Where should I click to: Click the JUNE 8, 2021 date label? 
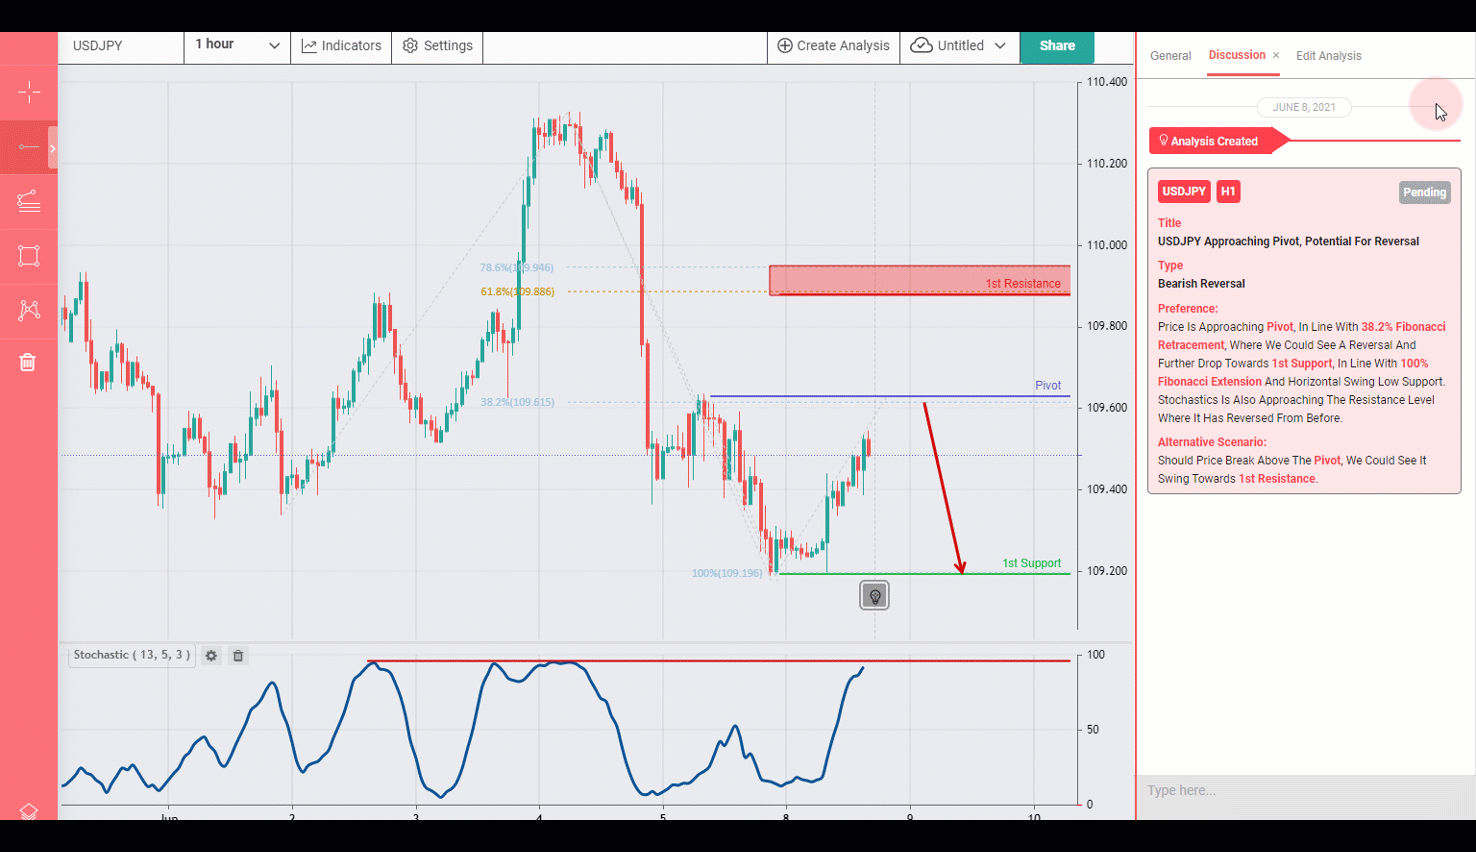[x=1304, y=107]
